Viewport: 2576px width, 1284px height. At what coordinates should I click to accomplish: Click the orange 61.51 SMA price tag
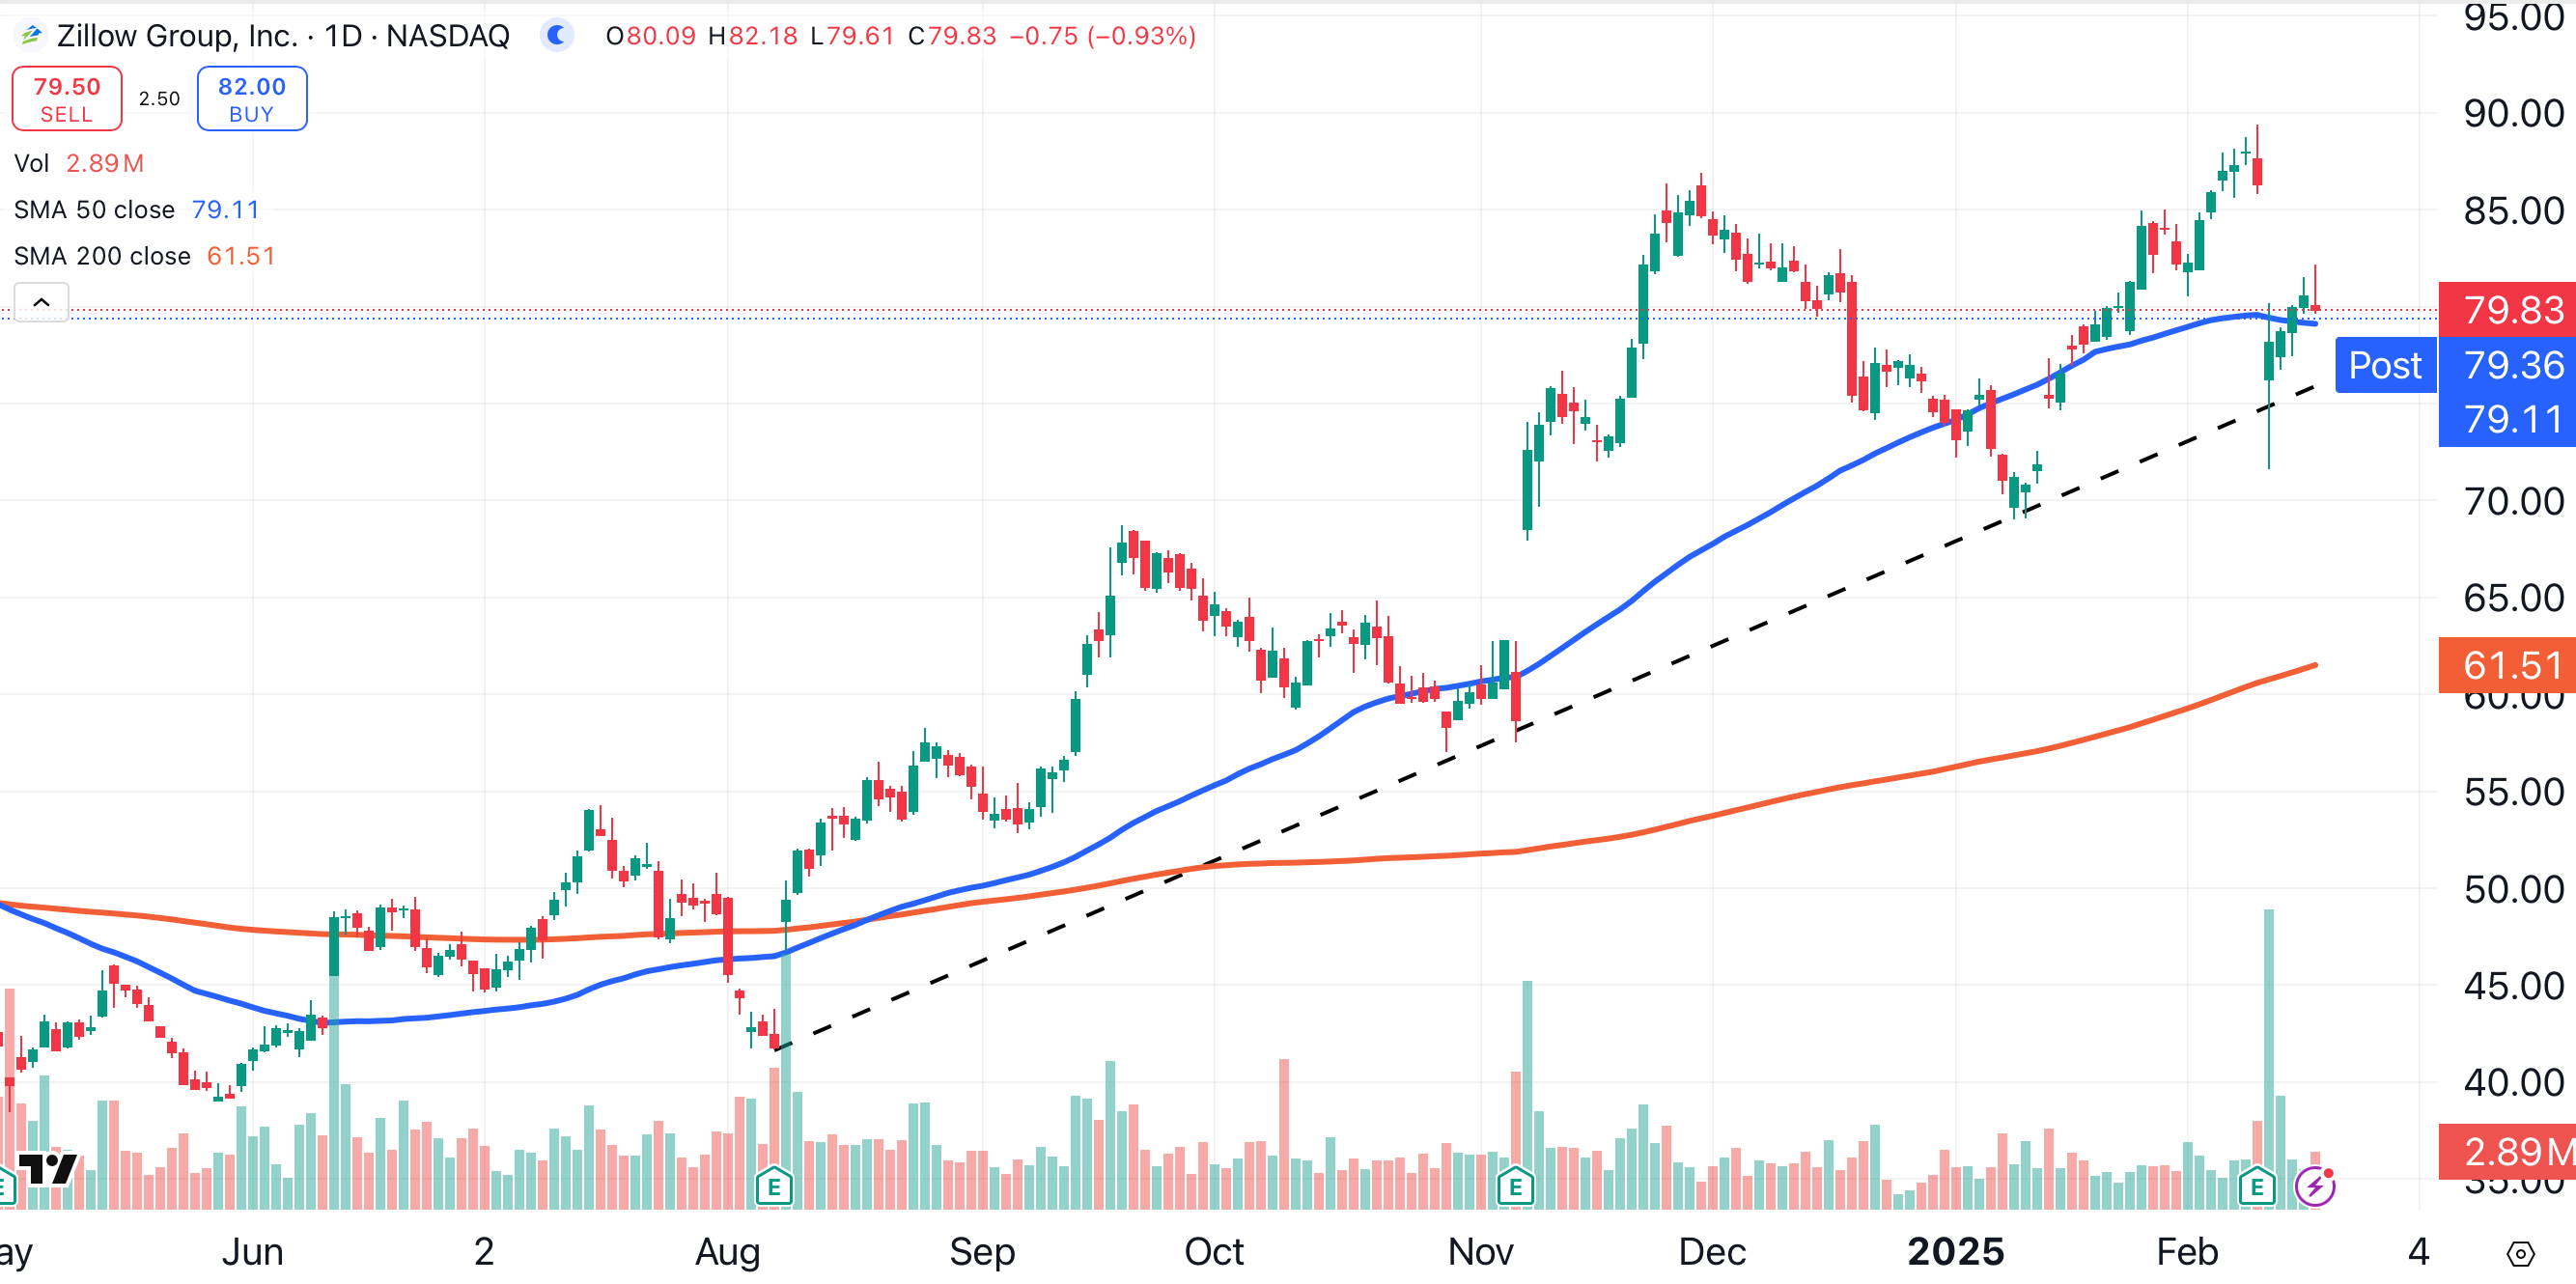tap(2511, 664)
